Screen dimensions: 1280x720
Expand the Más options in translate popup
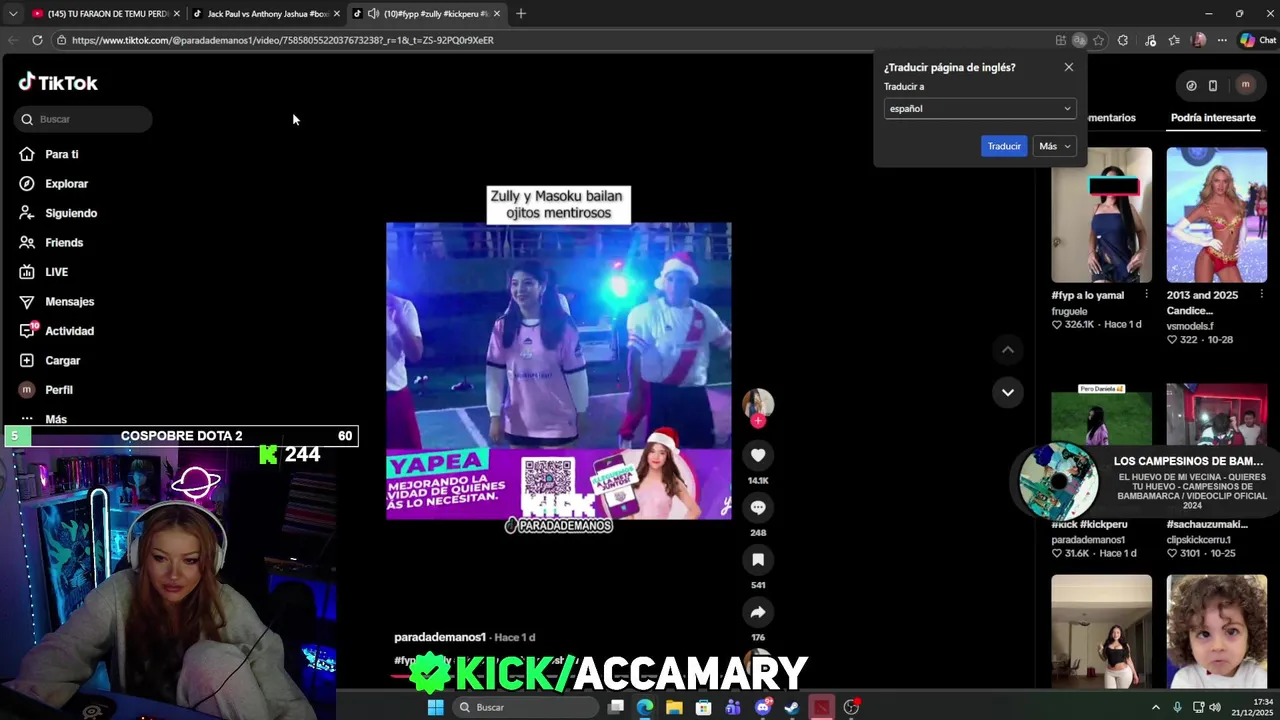(1055, 146)
